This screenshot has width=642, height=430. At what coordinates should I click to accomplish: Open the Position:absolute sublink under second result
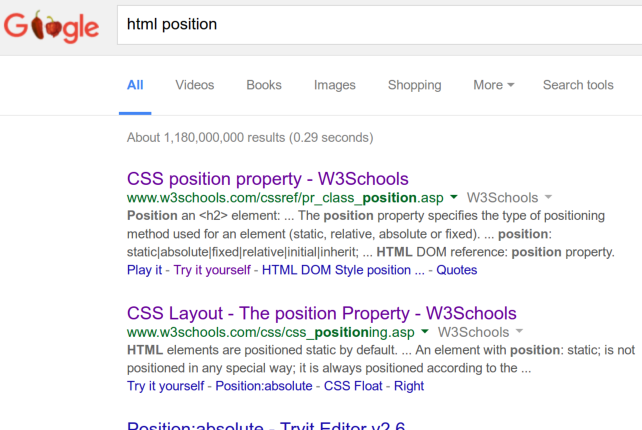click(x=264, y=386)
